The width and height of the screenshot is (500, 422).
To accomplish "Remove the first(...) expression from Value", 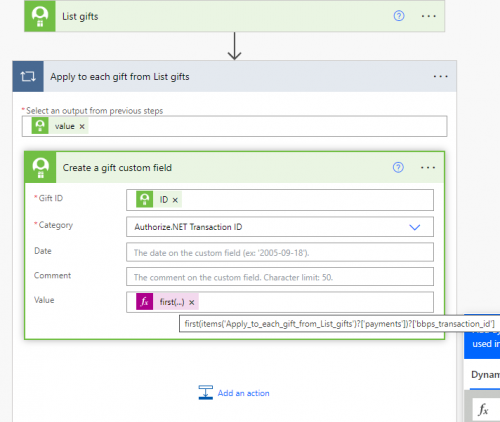I will click(192, 302).
